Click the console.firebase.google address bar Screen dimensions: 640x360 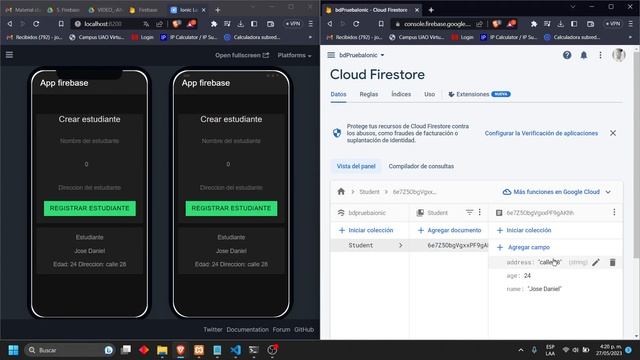(437, 24)
